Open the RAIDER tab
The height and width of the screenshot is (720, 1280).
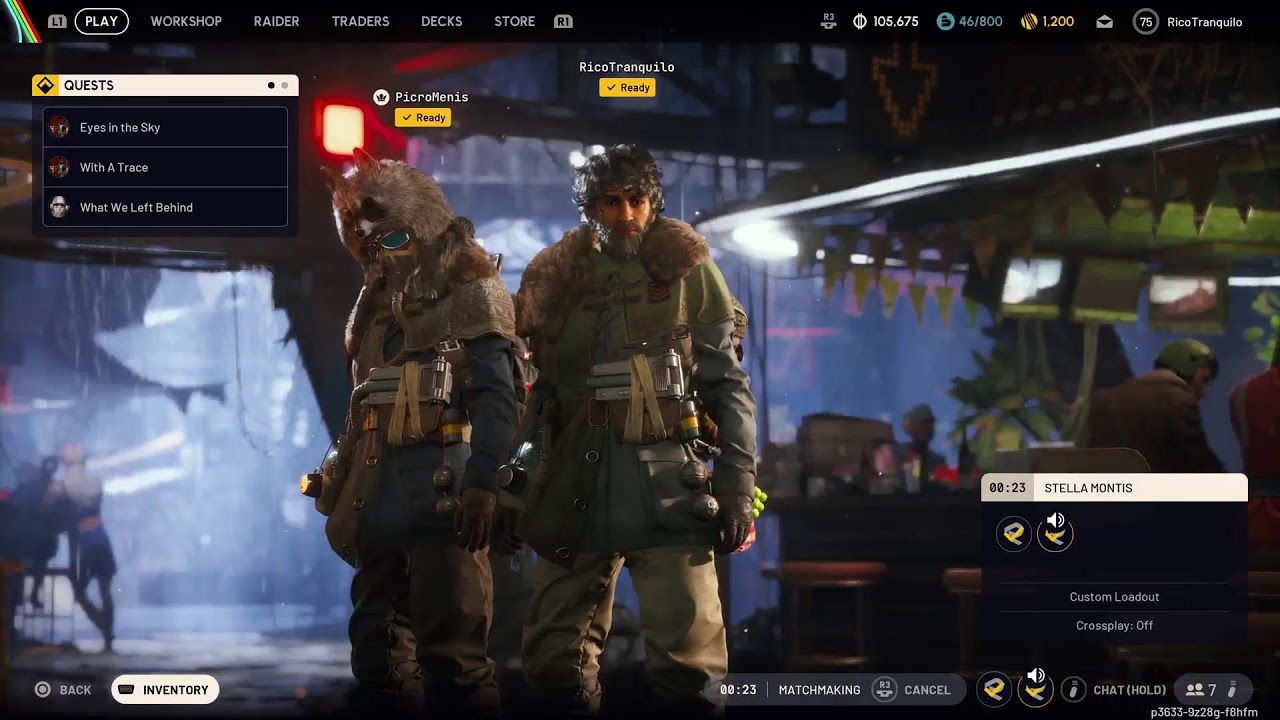(276, 21)
